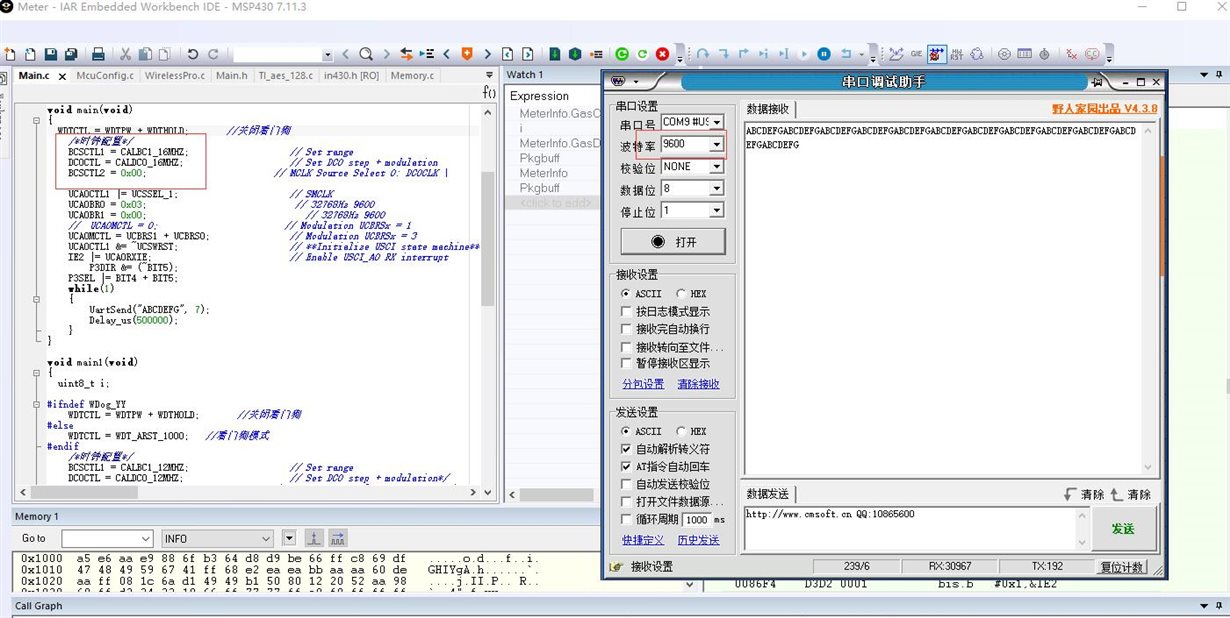This screenshot has height=618, width=1230.
Task: Click the serial tool pin-on-top icon
Action: pos(1097,82)
